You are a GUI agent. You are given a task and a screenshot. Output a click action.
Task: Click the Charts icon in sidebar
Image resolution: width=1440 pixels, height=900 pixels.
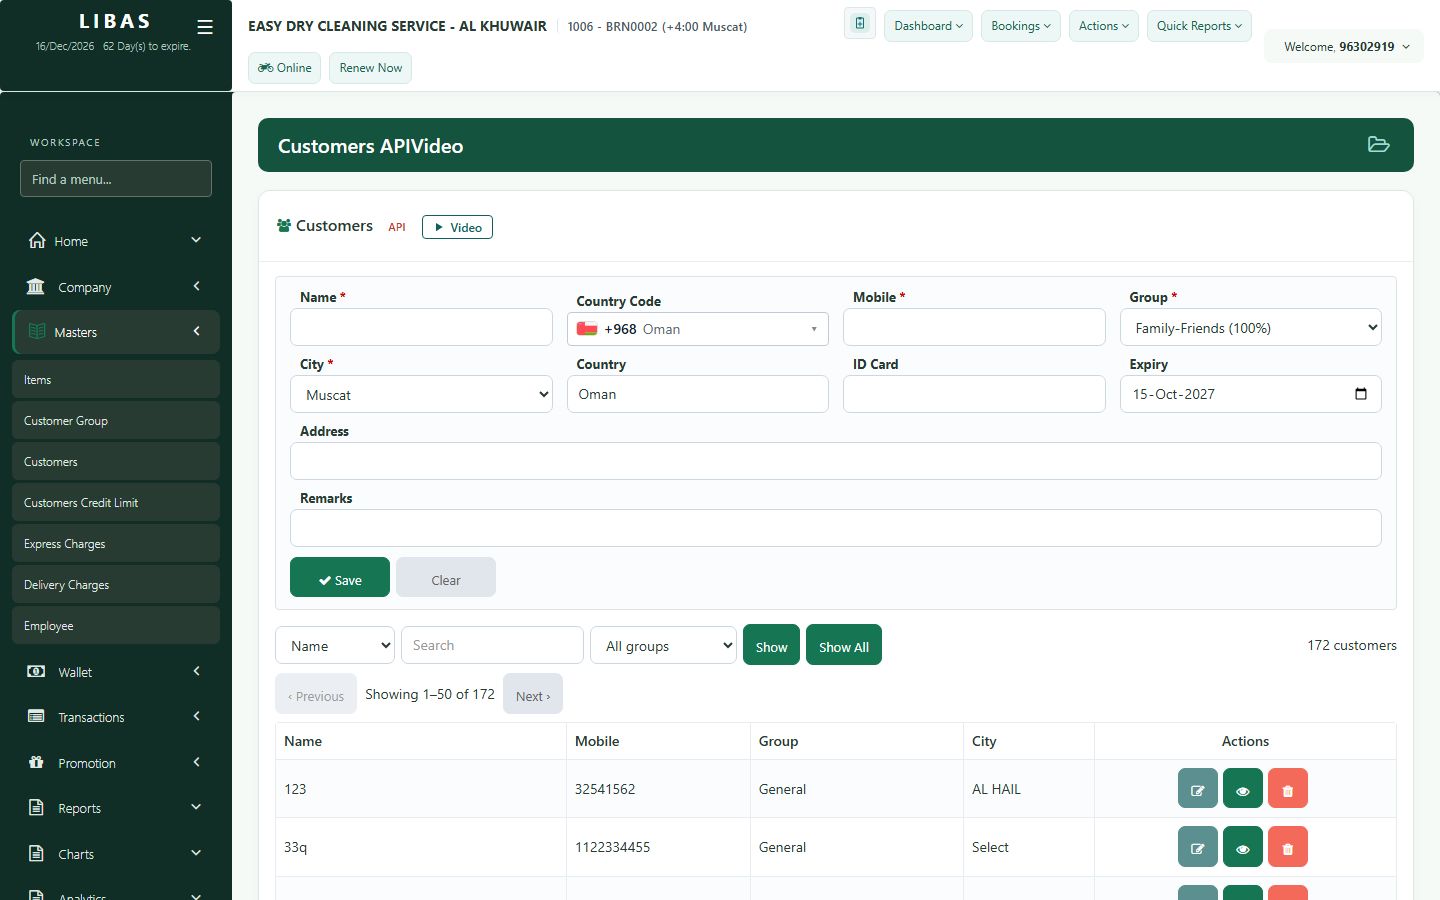click(36, 853)
